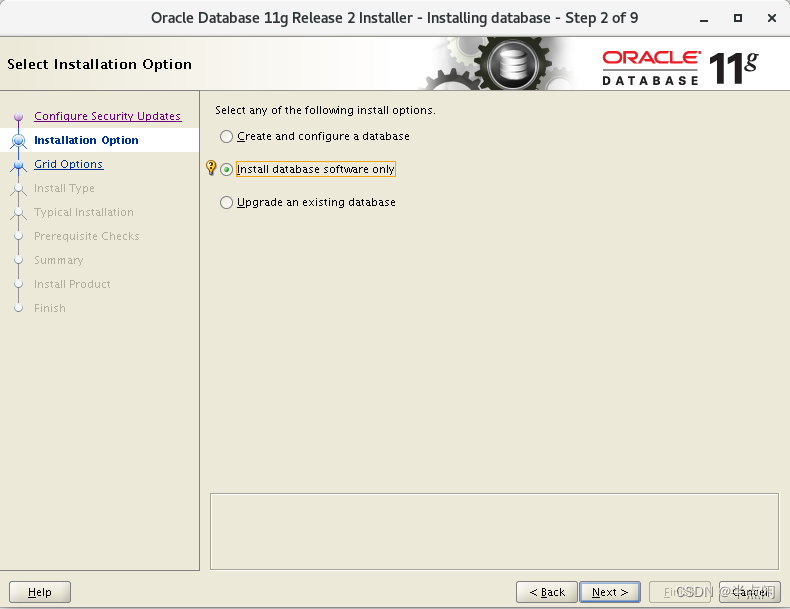This screenshot has width=790, height=609.
Task: Maximize the installer window
Action: tap(738, 18)
